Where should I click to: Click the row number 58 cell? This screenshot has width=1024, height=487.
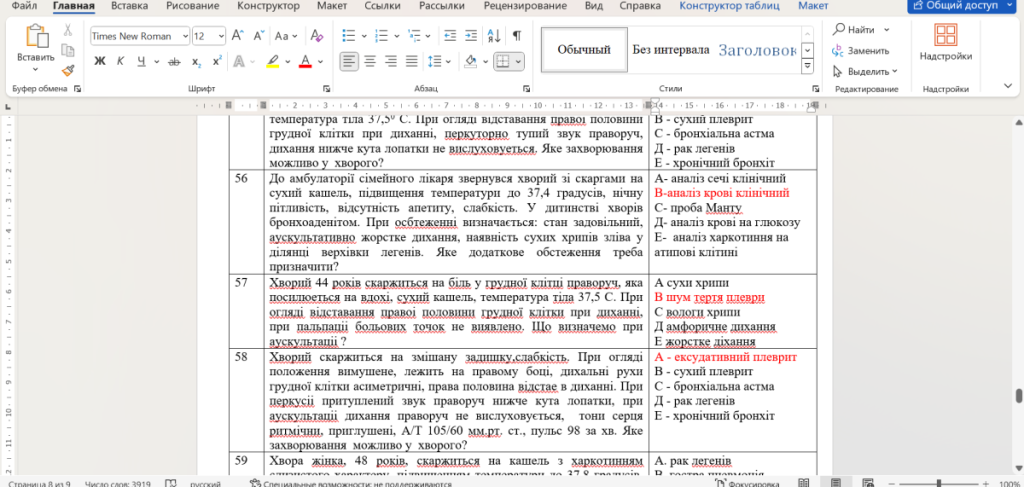(246, 400)
